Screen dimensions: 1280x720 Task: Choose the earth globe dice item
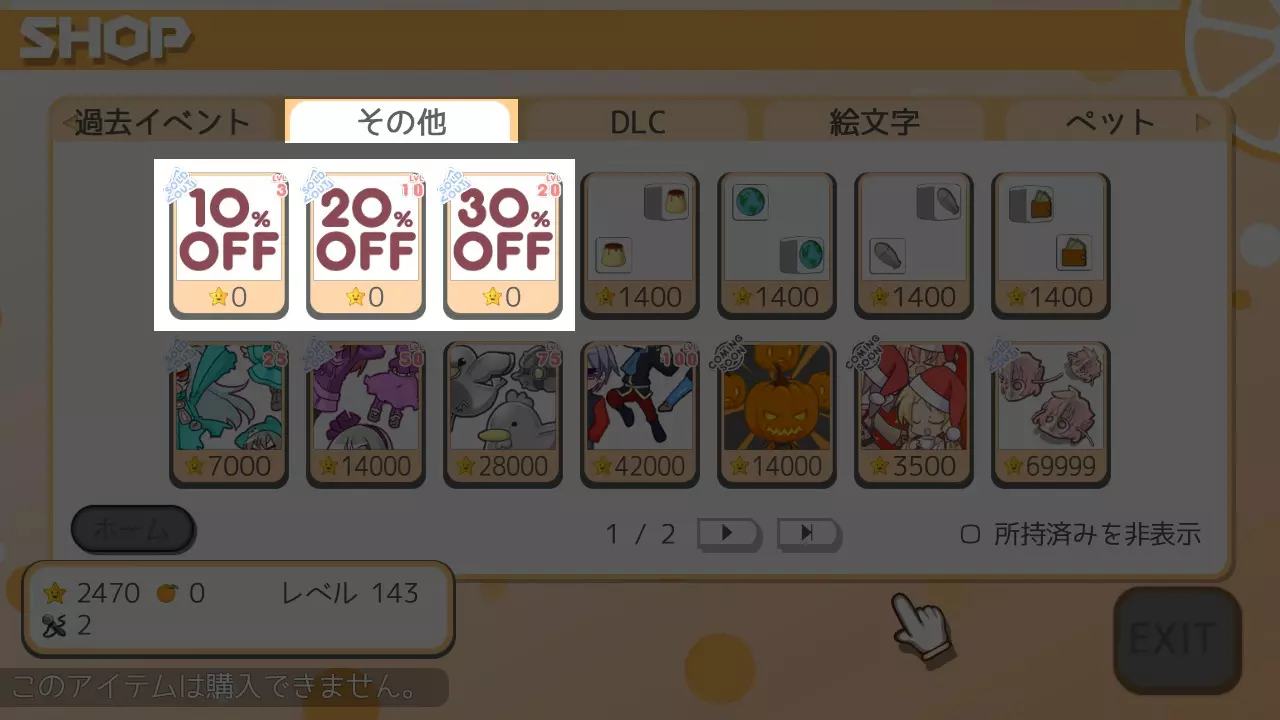(x=777, y=245)
